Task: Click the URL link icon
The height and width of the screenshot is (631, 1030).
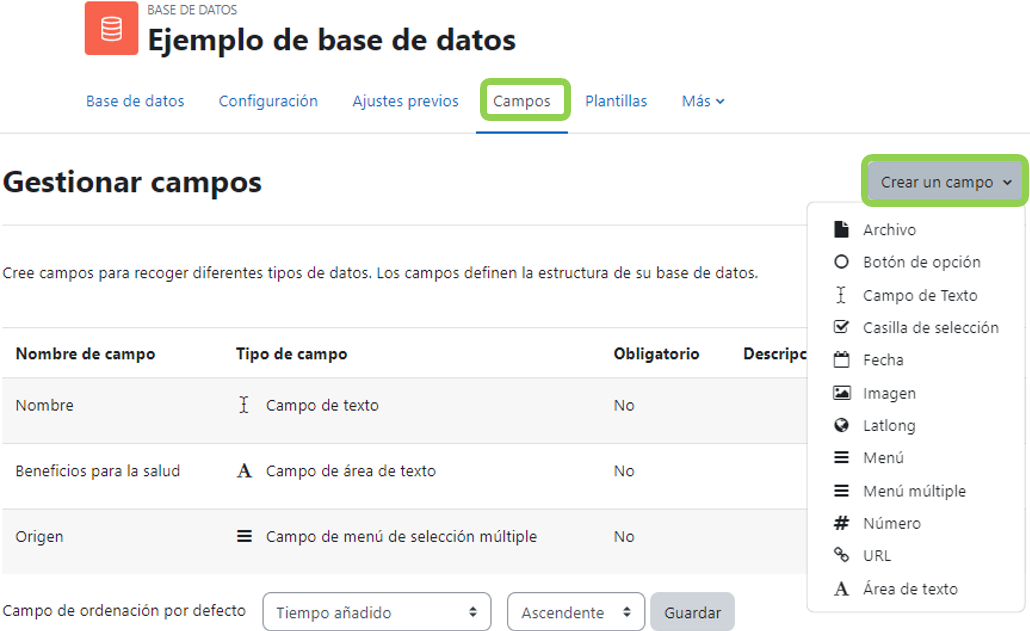Action: [843, 555]
